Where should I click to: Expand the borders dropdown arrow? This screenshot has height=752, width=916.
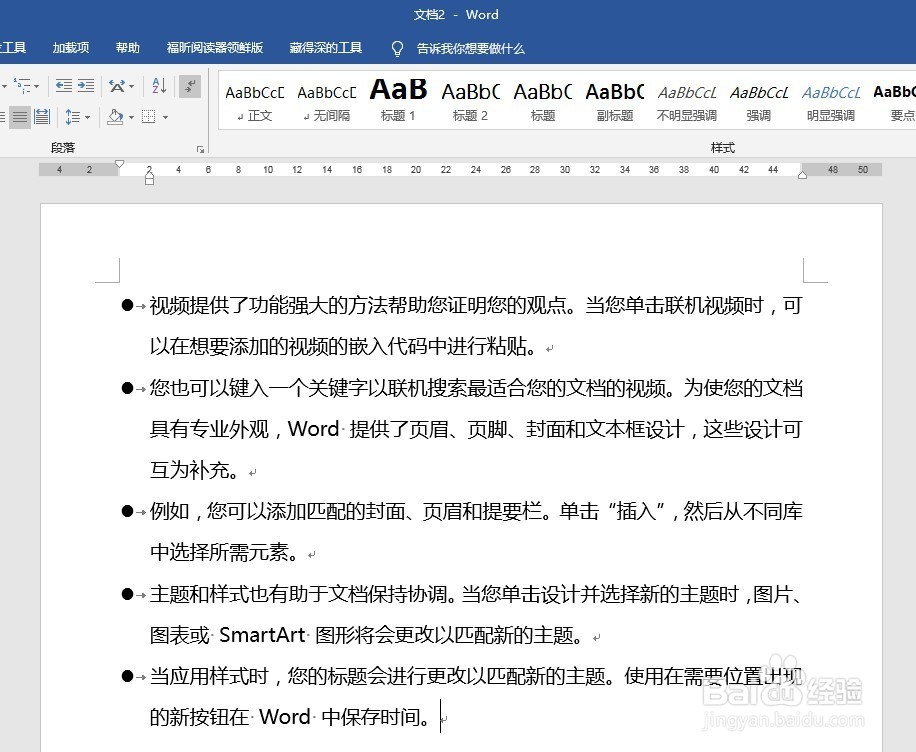pyautogui.click(x=165, y=117)
